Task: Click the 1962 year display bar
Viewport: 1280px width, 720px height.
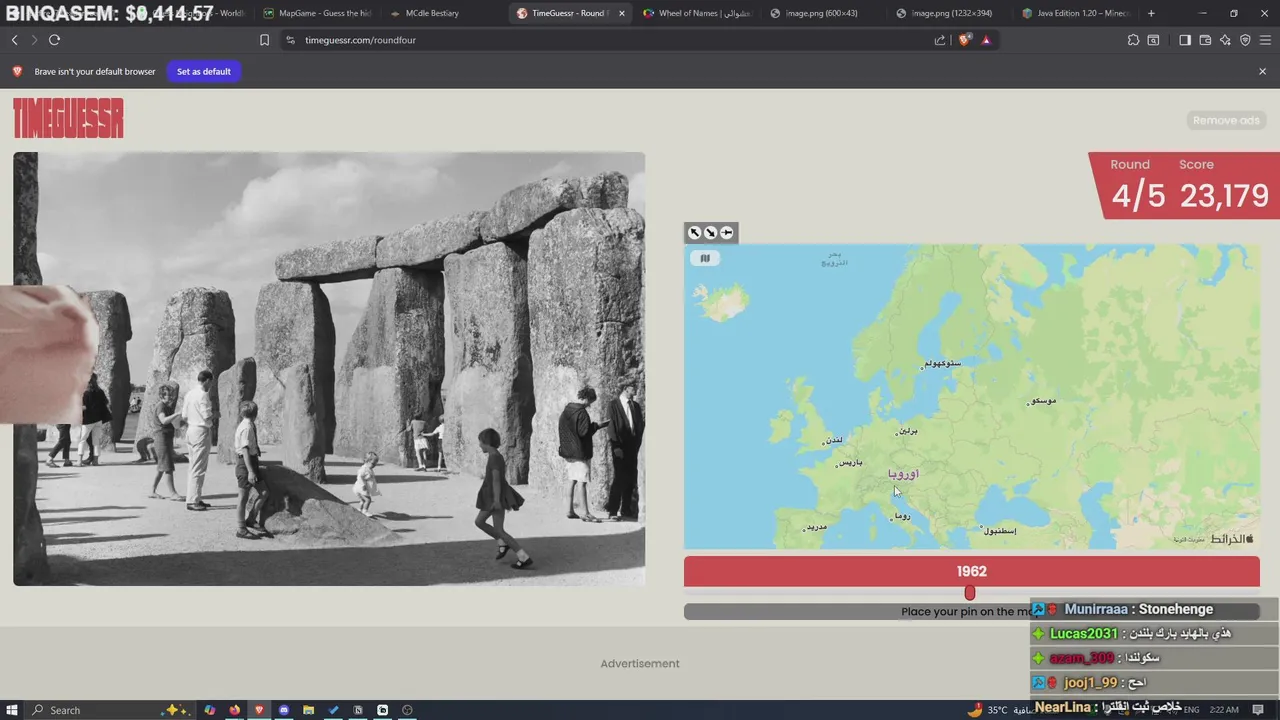Action: click(971, 571)
